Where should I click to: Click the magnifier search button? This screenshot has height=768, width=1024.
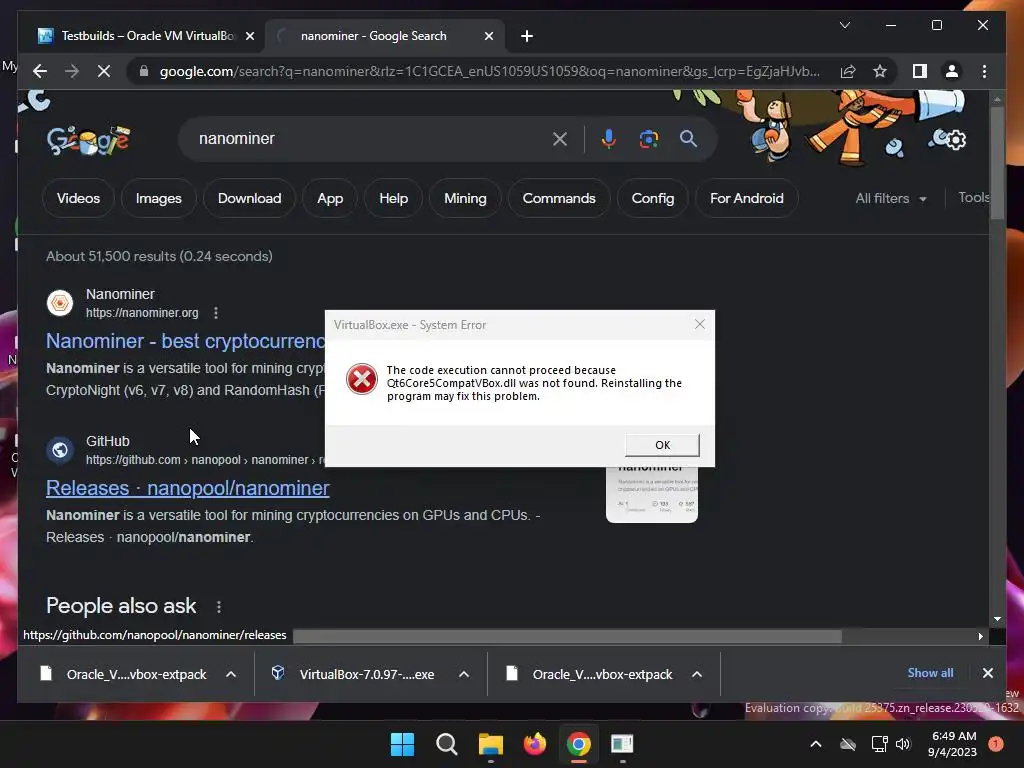[688, 139]
